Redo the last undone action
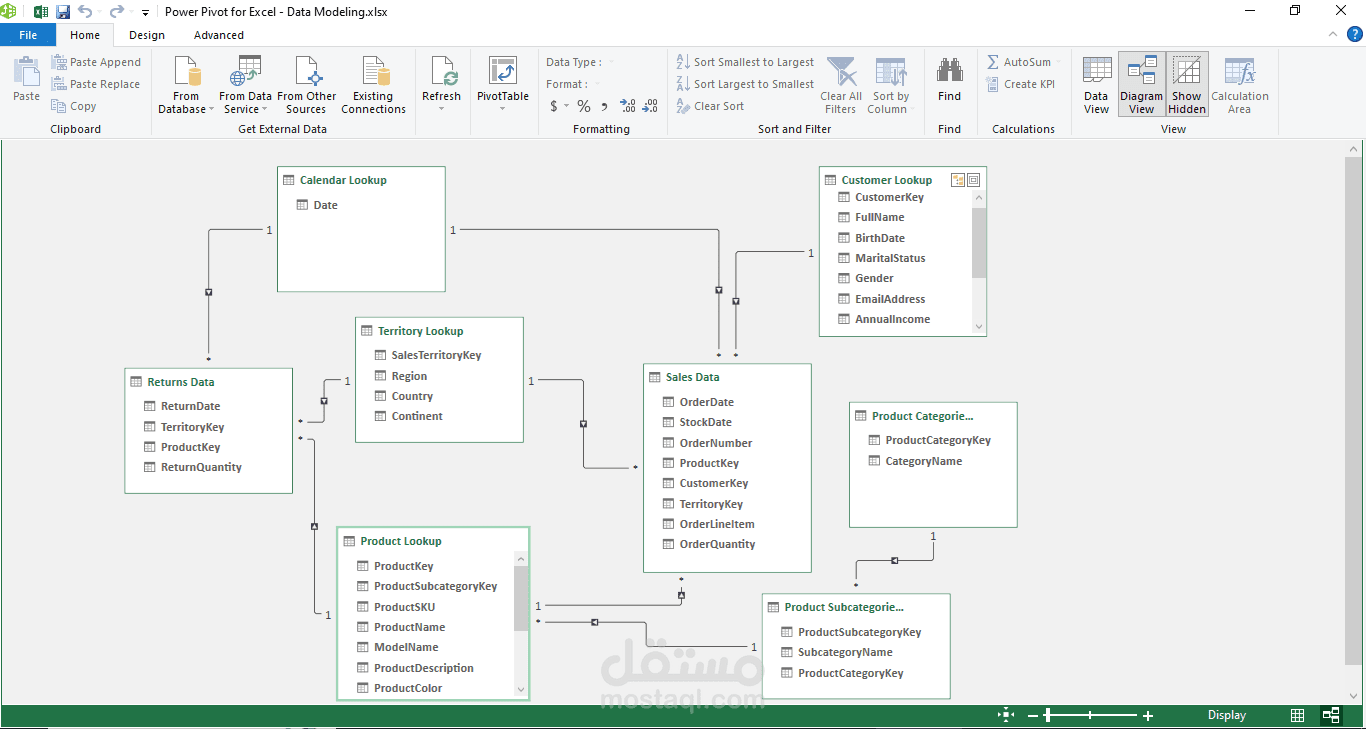The width and height of the screenshot is (1366, 729). [x=116, y=12]
